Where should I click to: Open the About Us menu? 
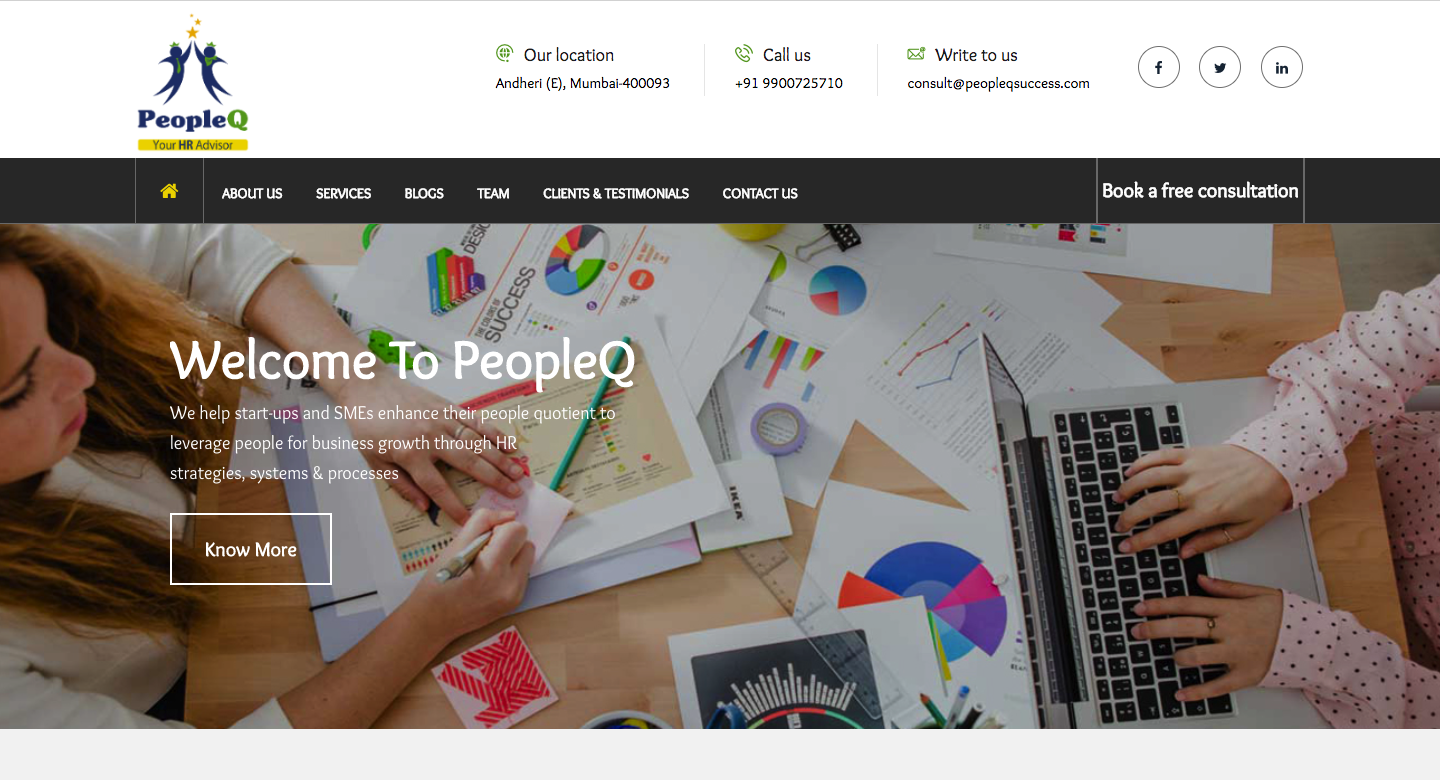click(x=252, y=194)
